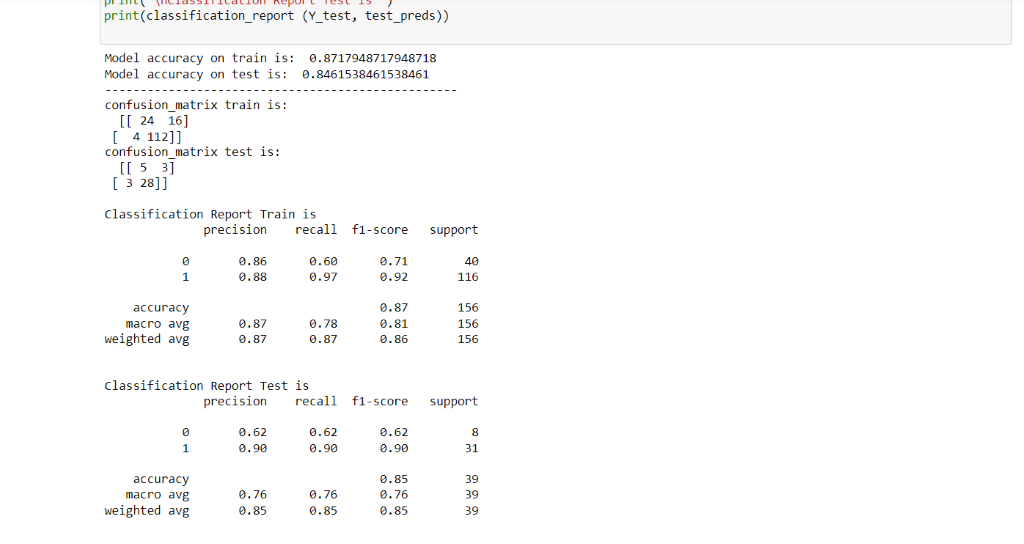Click the test confusion matrix row [ 3 28]]
Screen dimensions: 1024x544
[x=141, y=183]
